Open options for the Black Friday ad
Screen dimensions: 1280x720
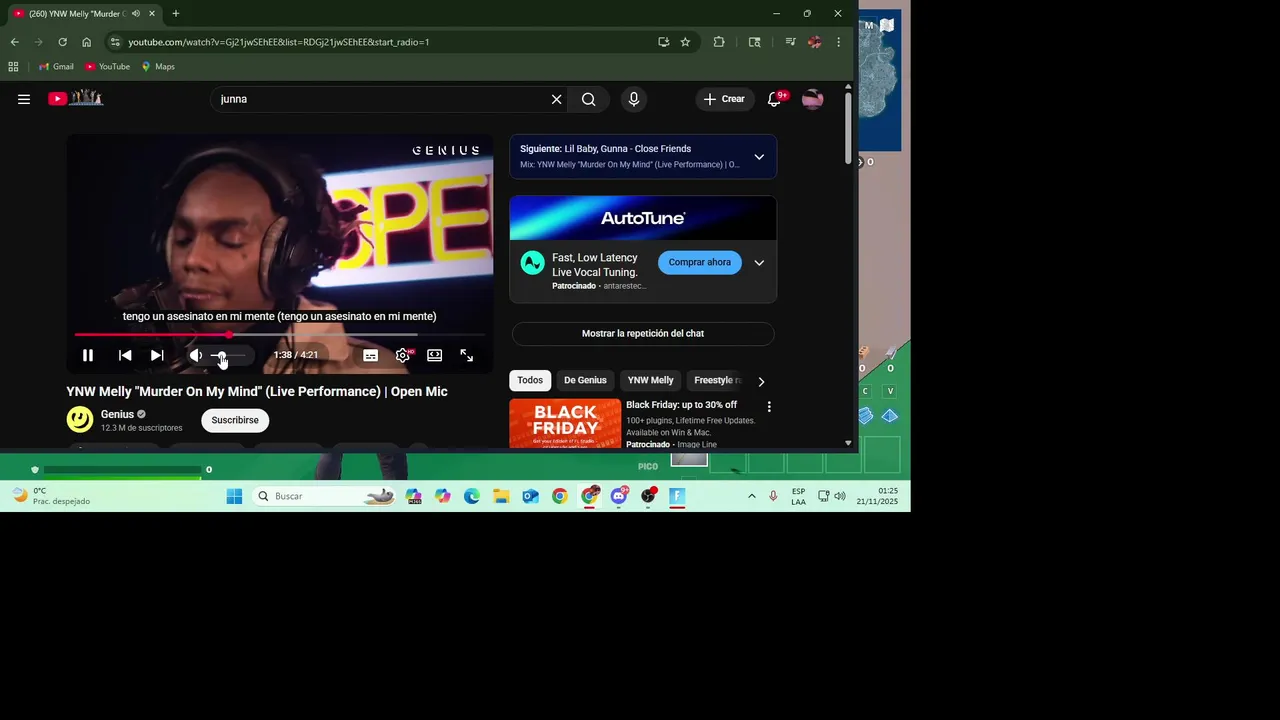point(769,407)
